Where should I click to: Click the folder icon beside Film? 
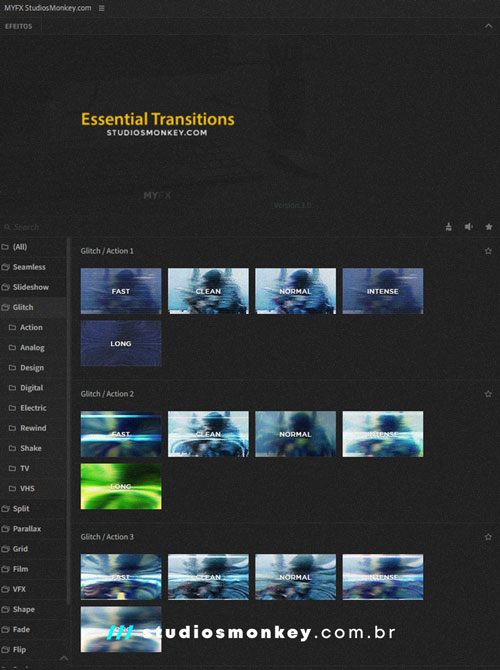click(5, 569)
